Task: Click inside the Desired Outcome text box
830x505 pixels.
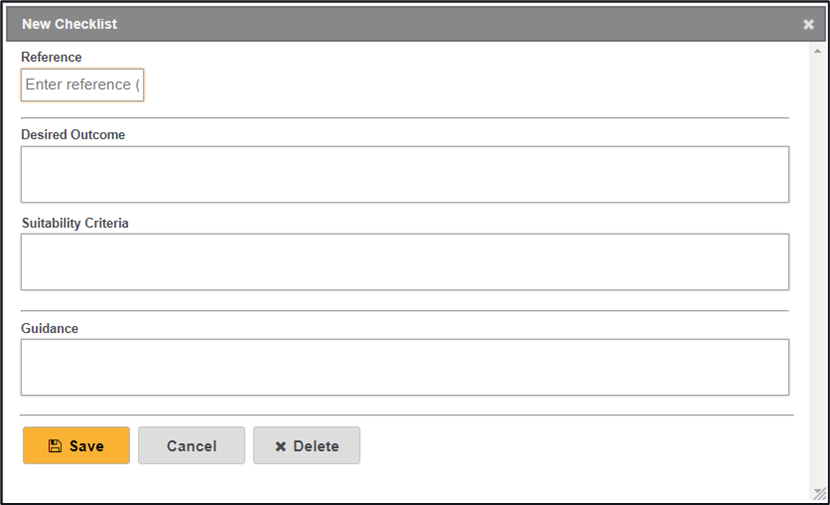Action: coord(404,174)
